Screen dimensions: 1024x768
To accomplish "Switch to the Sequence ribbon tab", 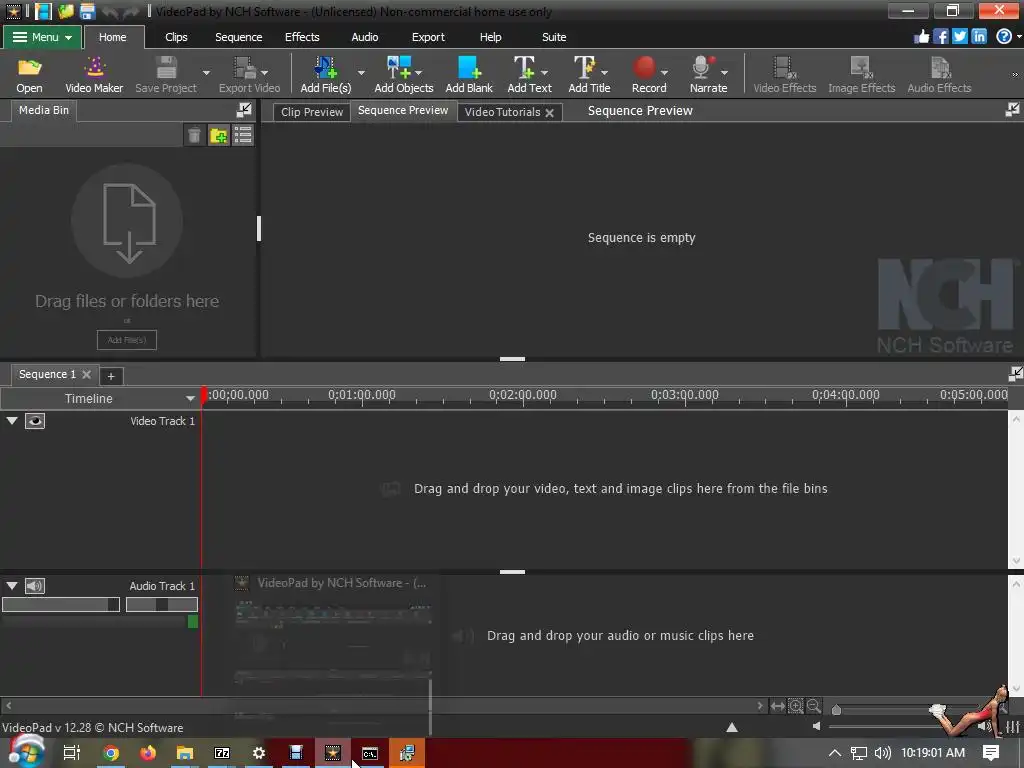I will tap(238, 37).
